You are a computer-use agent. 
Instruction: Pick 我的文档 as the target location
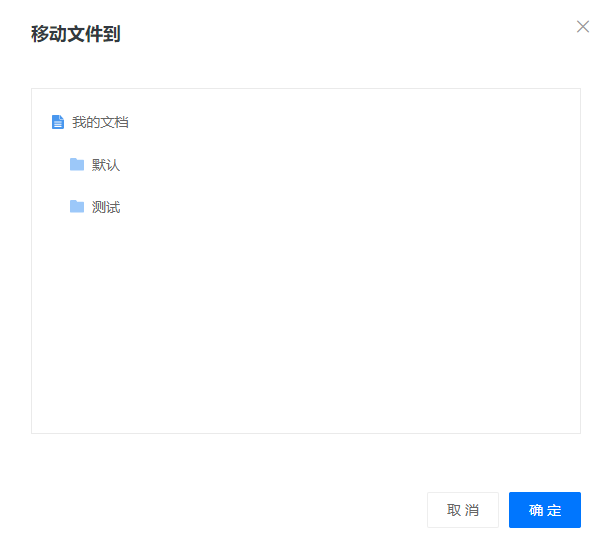(x=100, y=122)
